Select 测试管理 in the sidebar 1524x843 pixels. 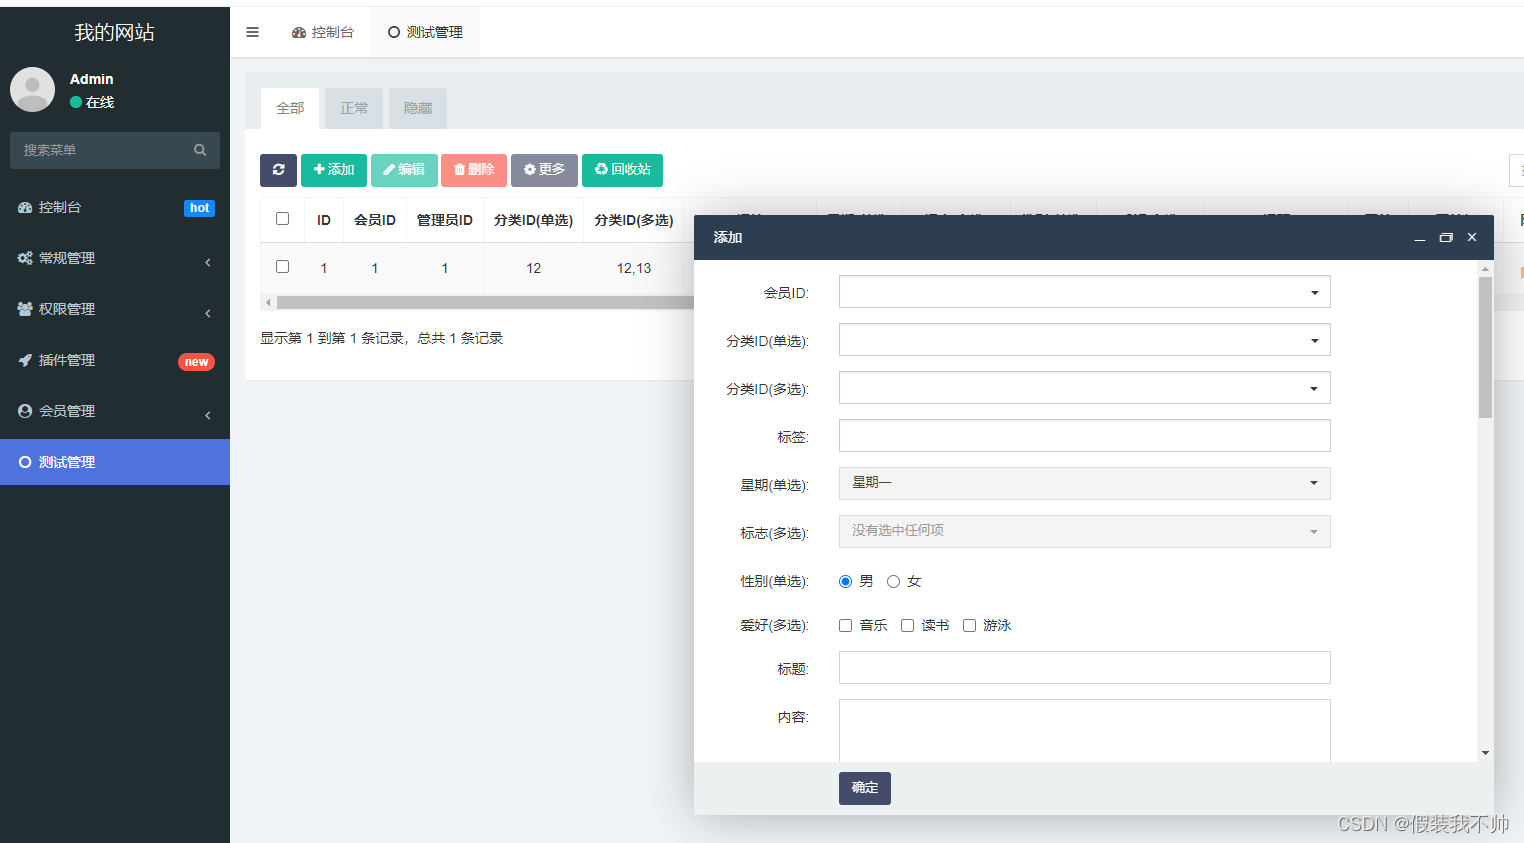coord(115,462)
